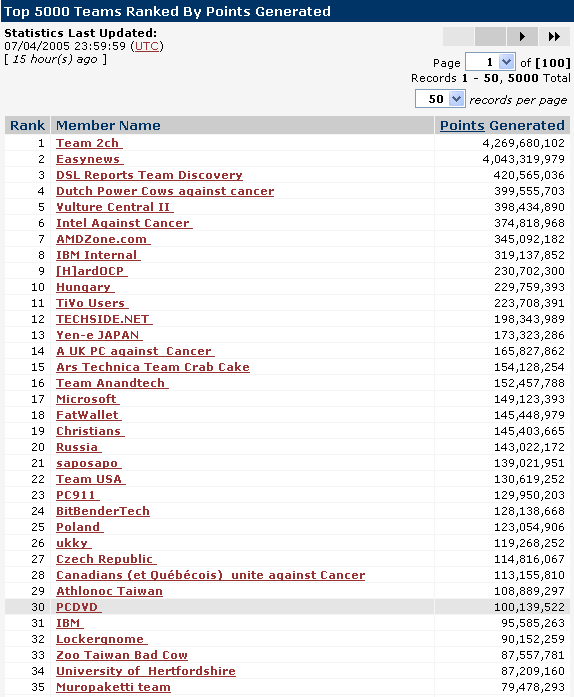Select the highlighted PCDVD team
This screenshot has width=574, height=697.
[77, 607]
